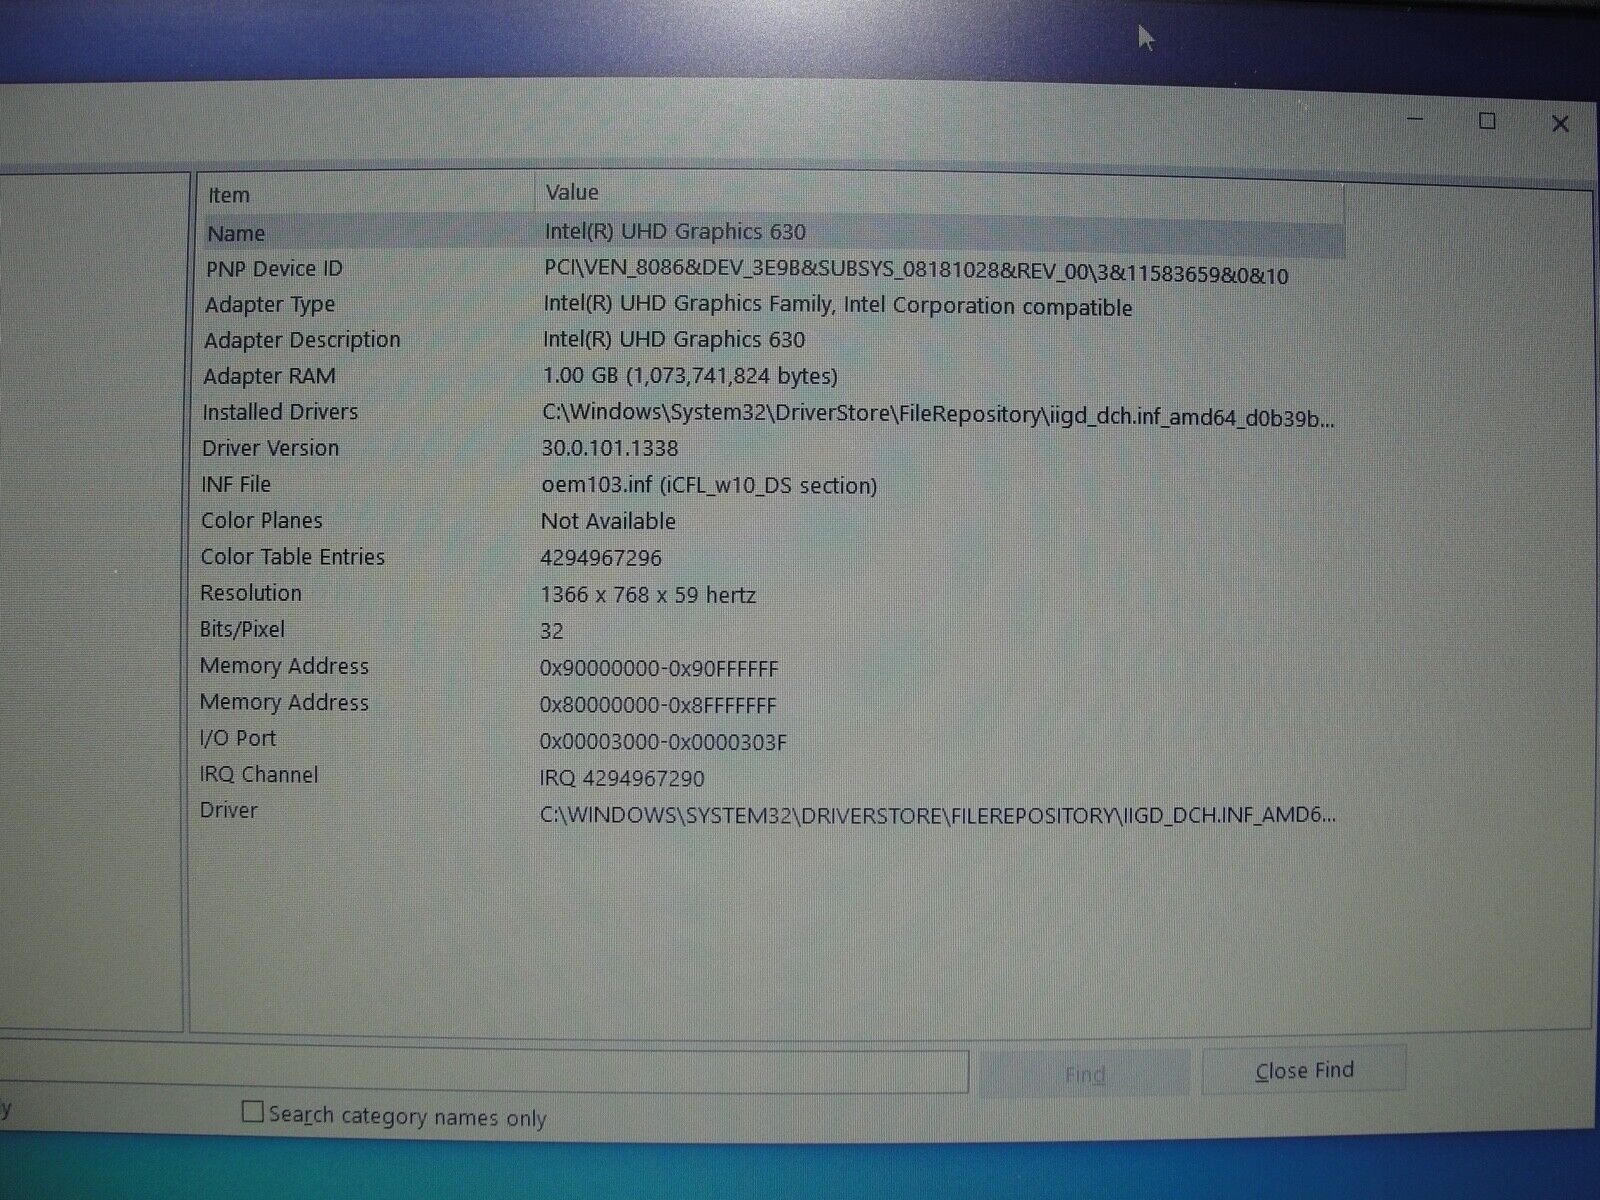
Task: Click value 4294967296
Action: [601, 558]
